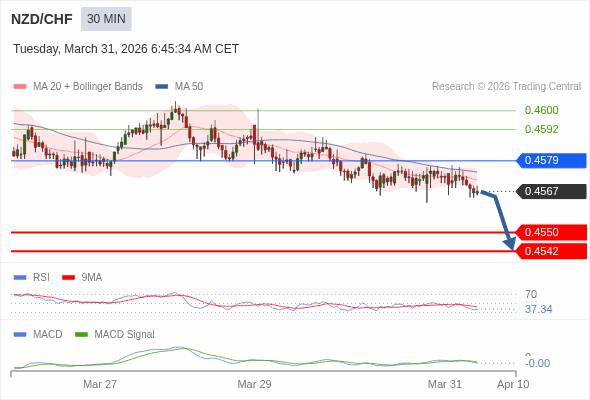The image size is (590, 400).
Task: Click the MACD legend label
Action: pyautogui.click(x=48, y=335)
